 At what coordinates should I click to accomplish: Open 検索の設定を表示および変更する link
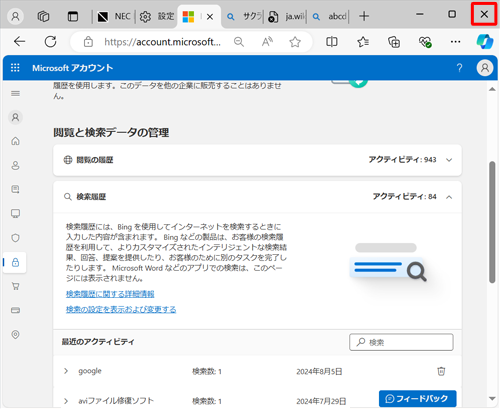click(121, 309)
